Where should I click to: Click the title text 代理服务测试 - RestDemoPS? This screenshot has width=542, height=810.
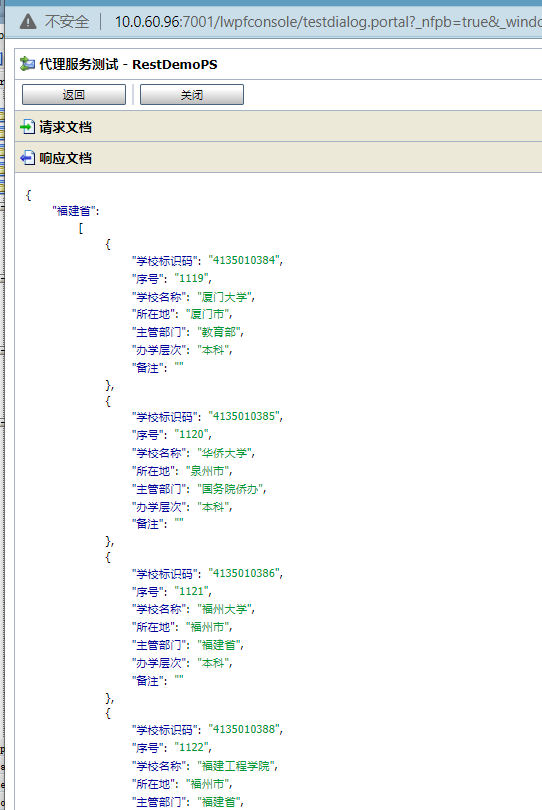(128, 65)
